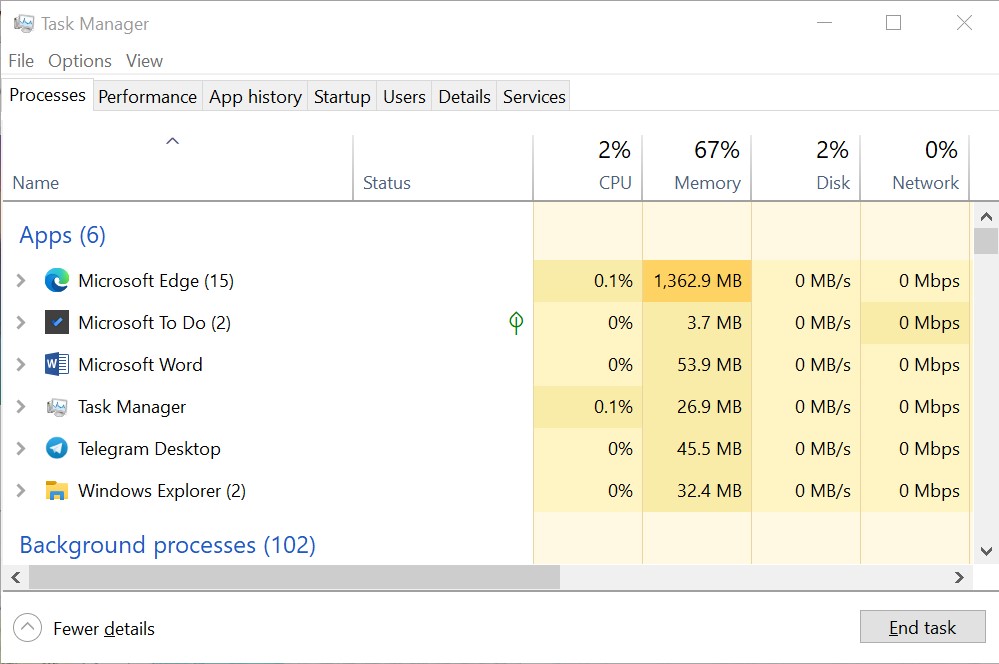Sort processes by Memory column header
999x664 pixels.
pos(707,183)
